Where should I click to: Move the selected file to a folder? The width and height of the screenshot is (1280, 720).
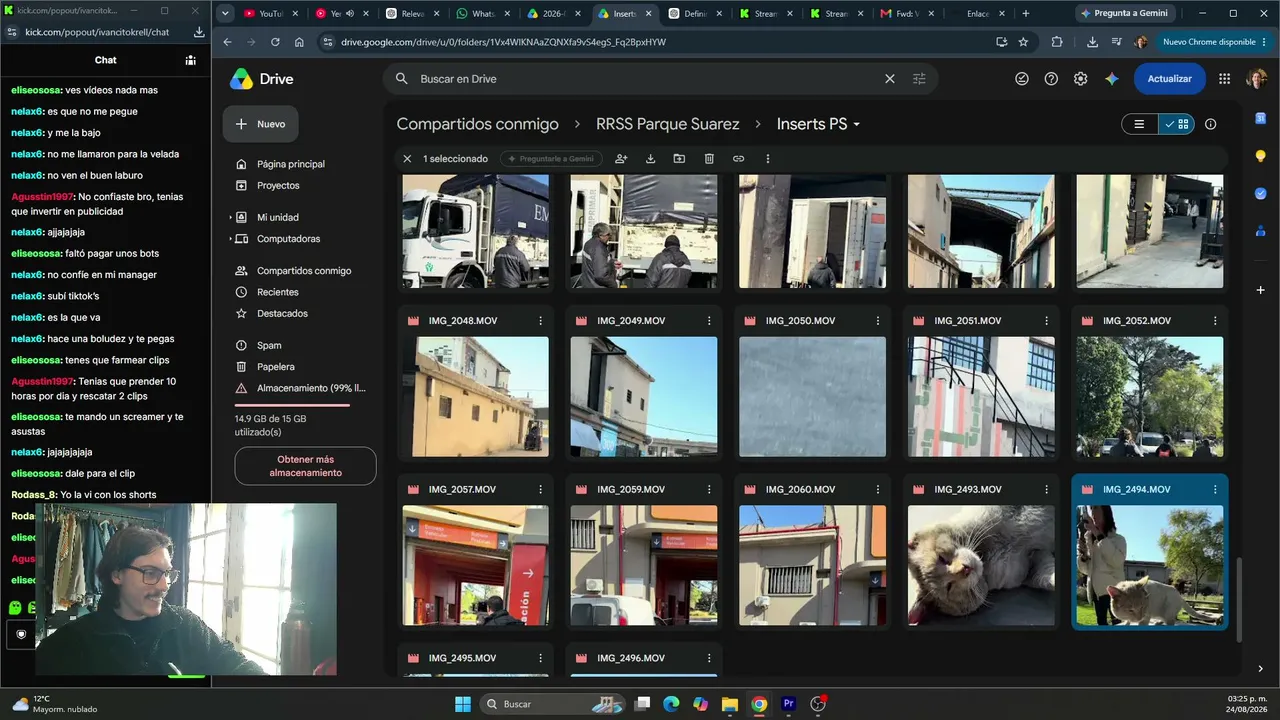pyautogui.click(x=679, y=159)
